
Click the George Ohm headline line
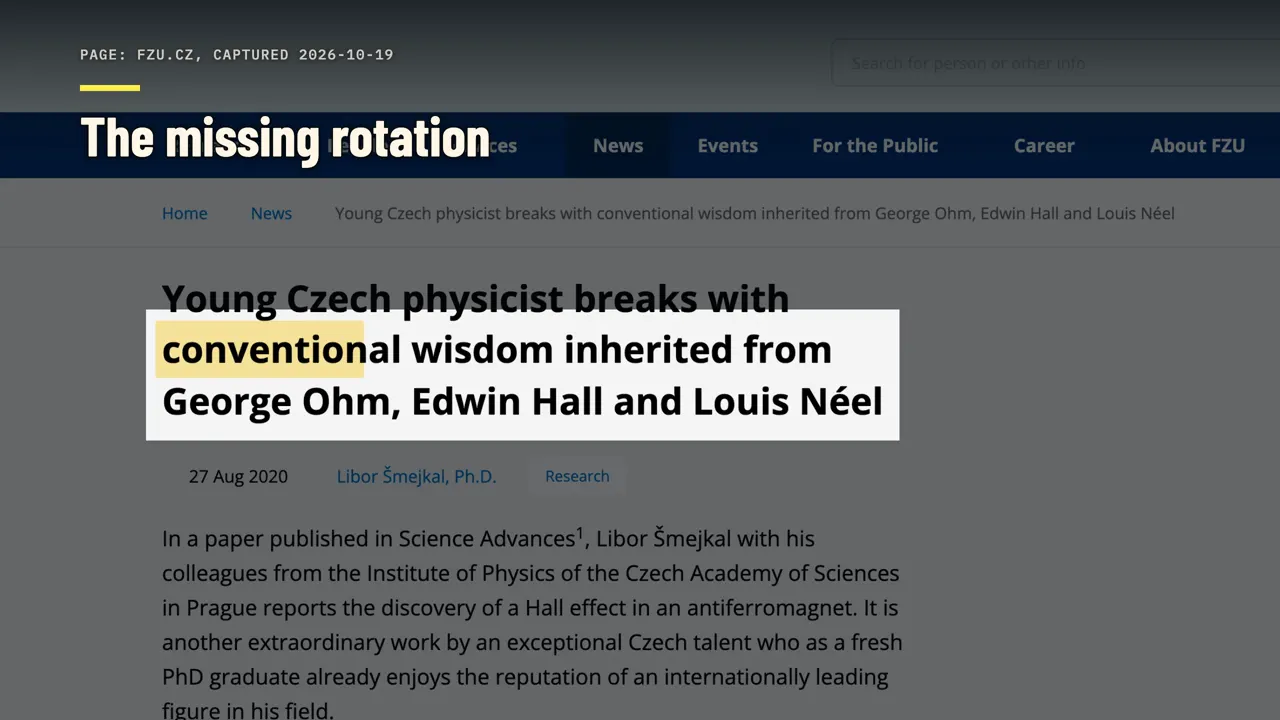point(522,401)
